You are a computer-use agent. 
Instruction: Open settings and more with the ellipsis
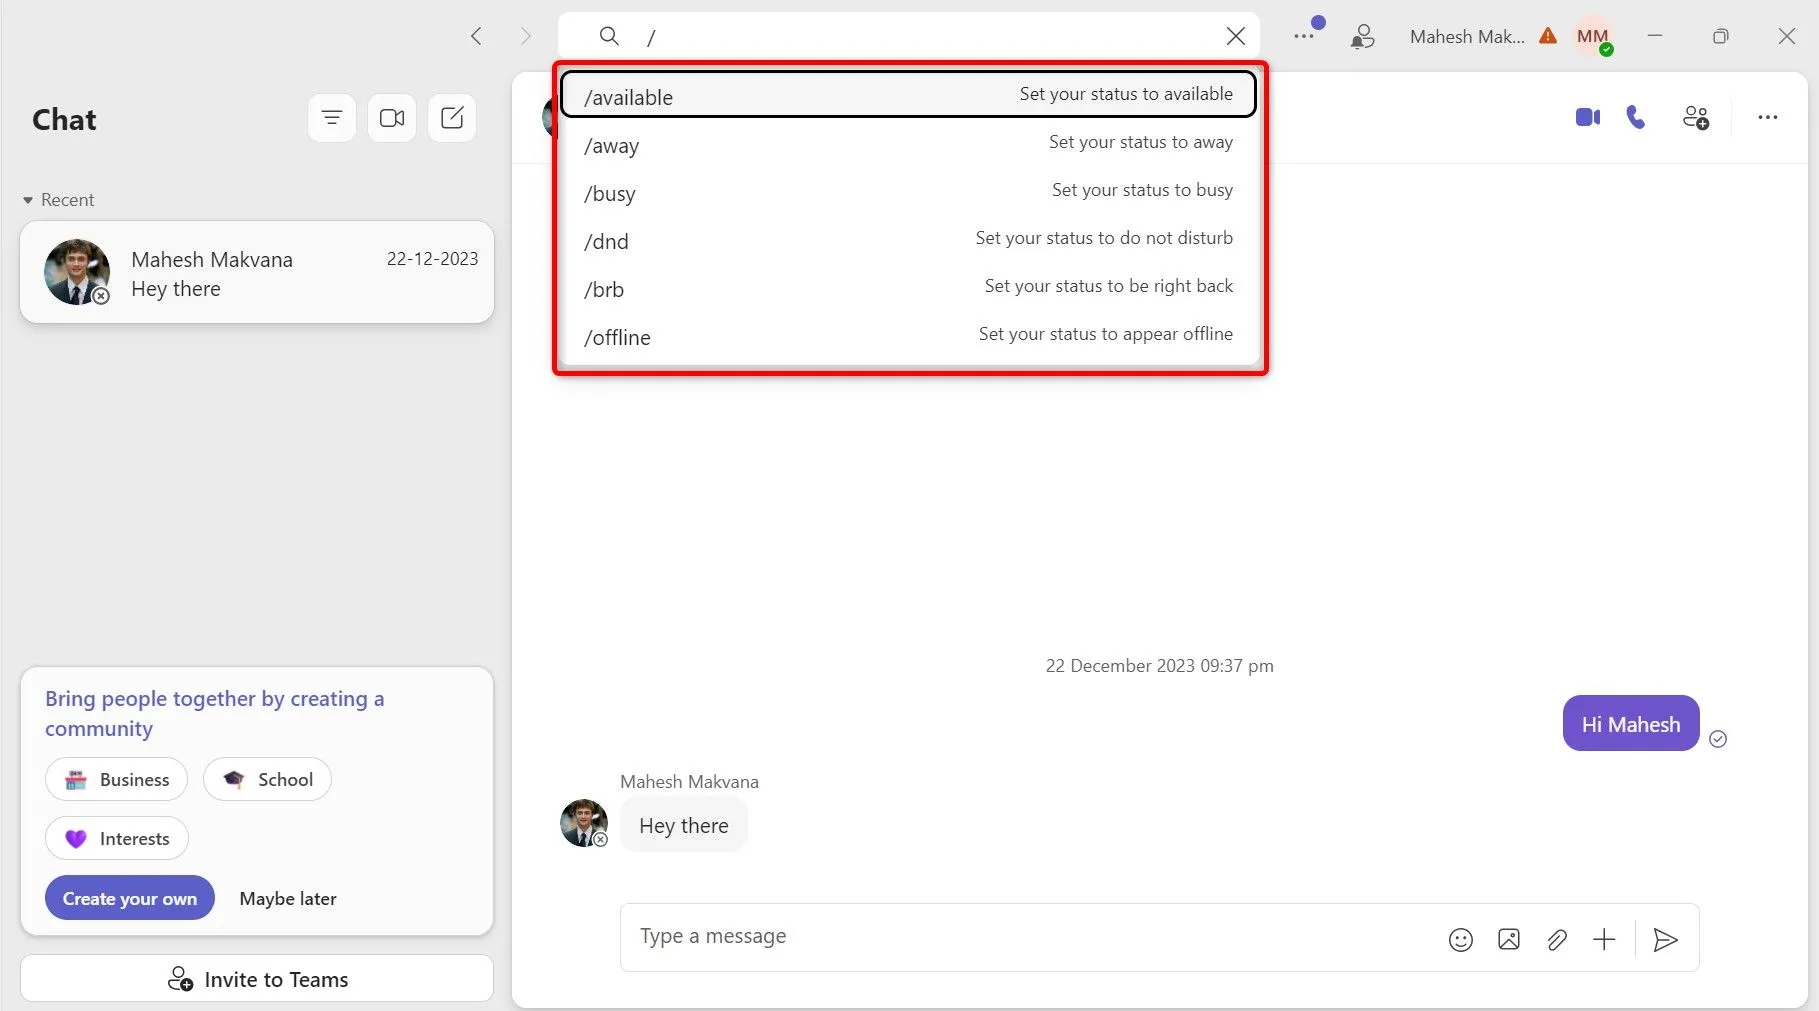click(1304, 36)
